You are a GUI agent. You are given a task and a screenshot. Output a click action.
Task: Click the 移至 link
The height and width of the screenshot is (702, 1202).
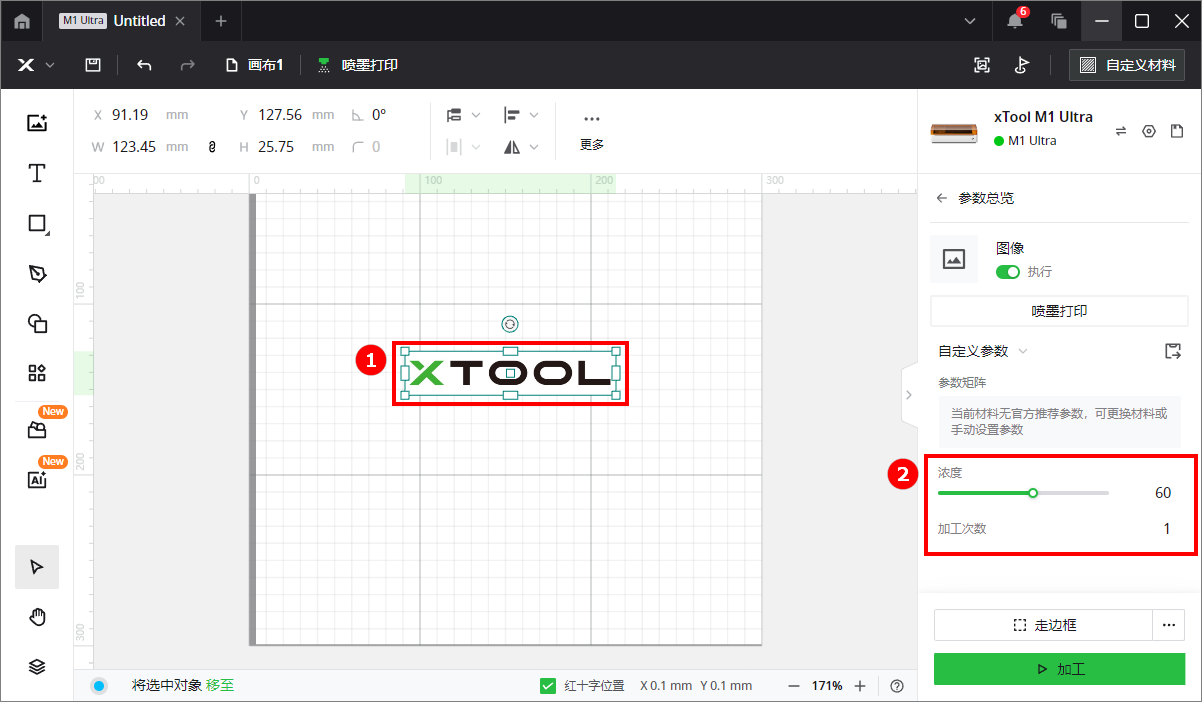[x=220, y=686]
